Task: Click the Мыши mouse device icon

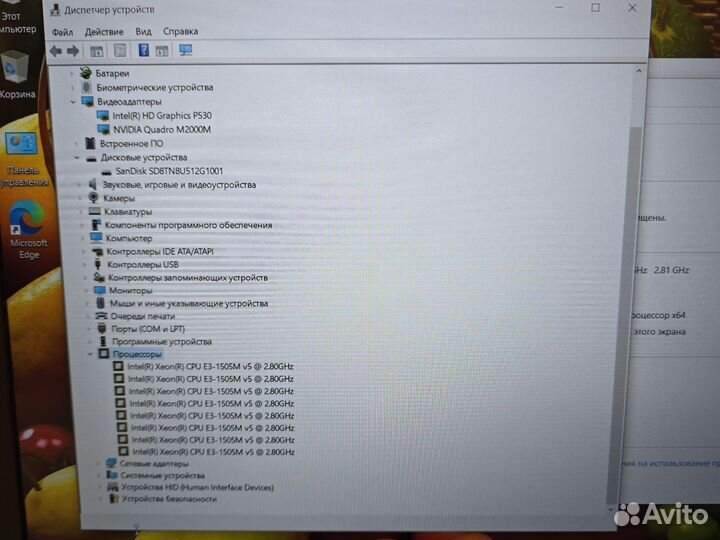Action: point(101,303)
